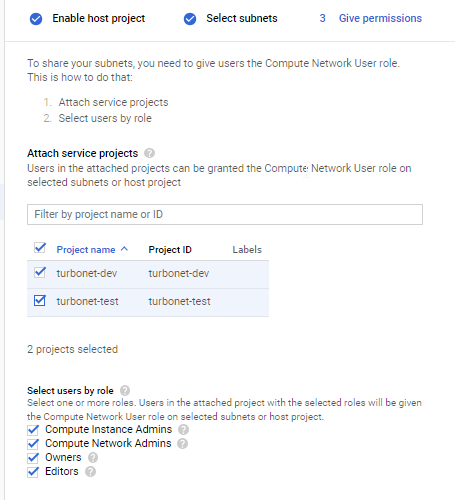Image resolution: width=455 pixels, height=500 pixels.
Task: Click the Select subnets checkmark icon
Action: point(190,19)
